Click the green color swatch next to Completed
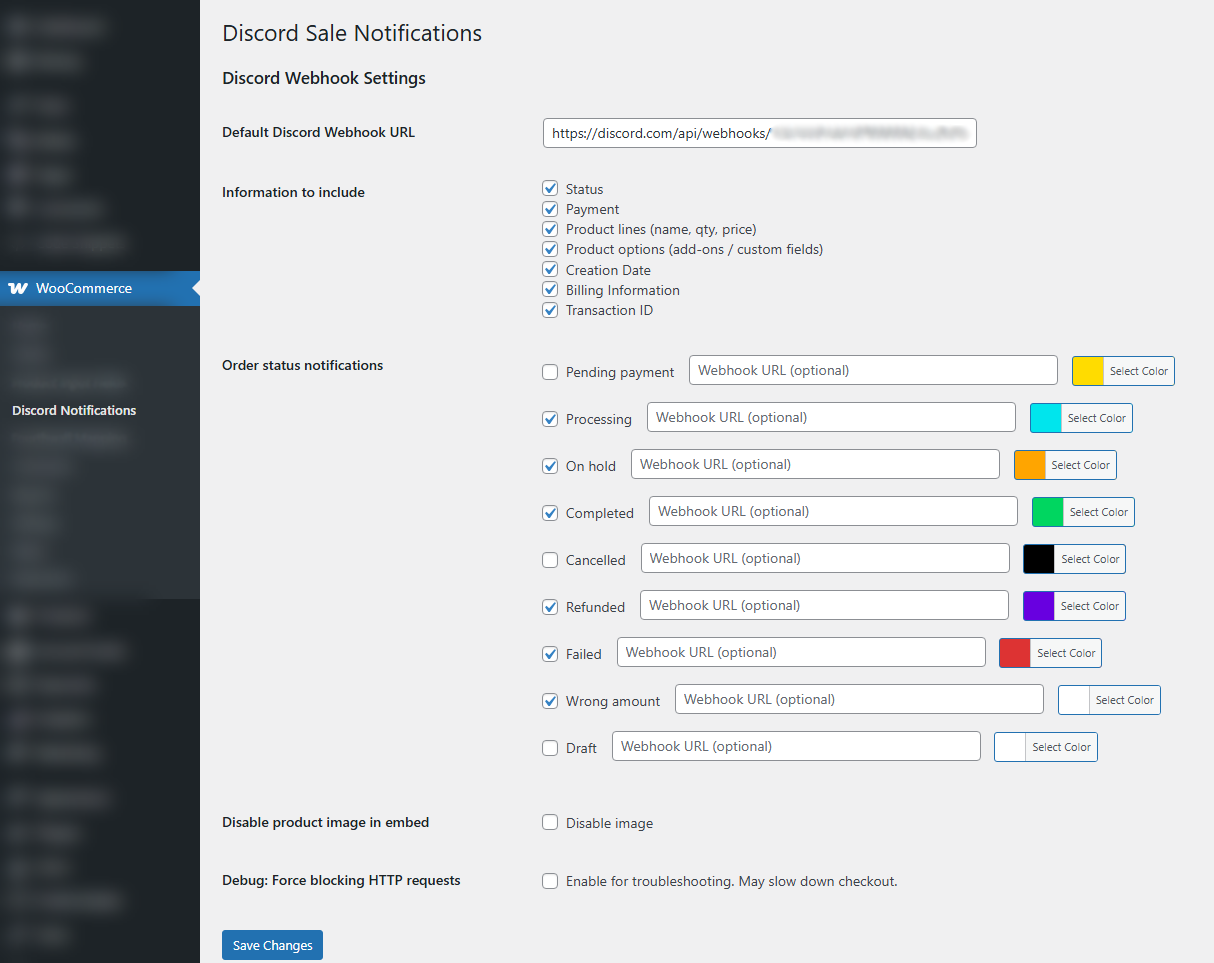This screenshot has height=963, width=1214. (1046, 511)
